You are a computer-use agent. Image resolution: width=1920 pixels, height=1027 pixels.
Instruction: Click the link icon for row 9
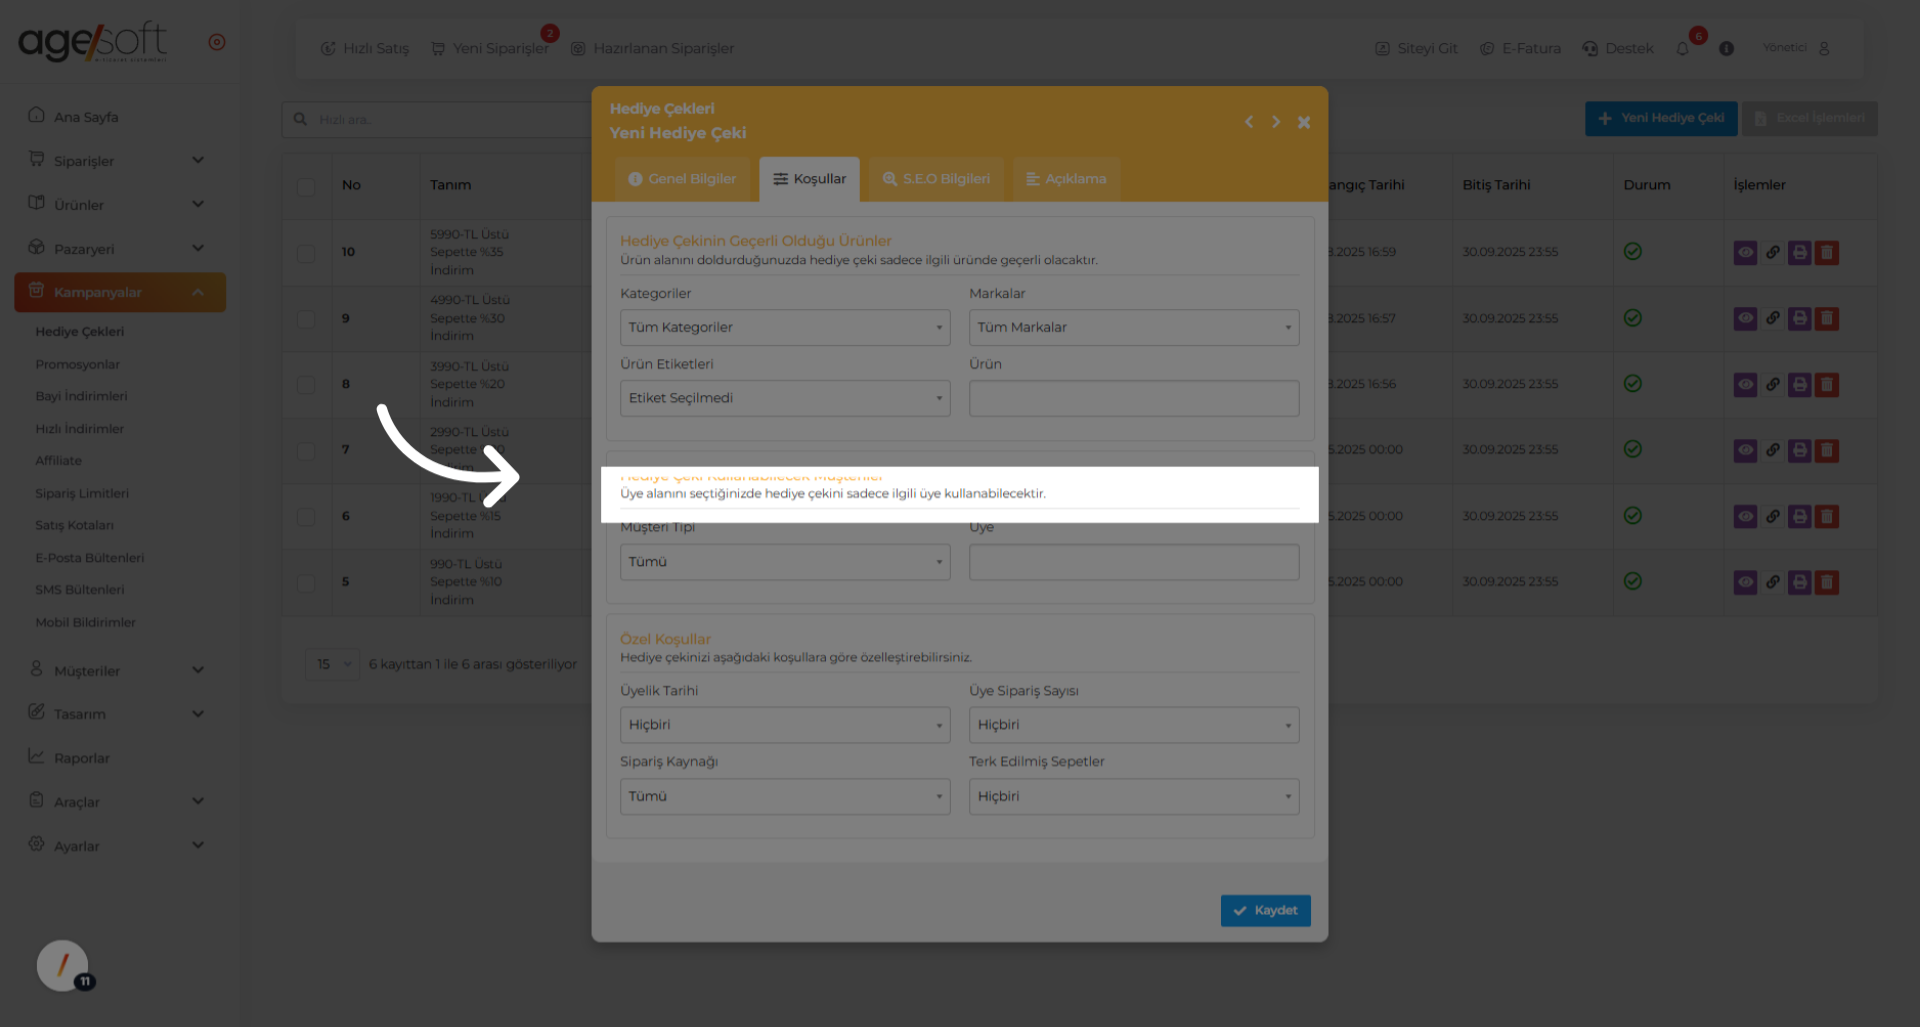(x=1772, y=318)
